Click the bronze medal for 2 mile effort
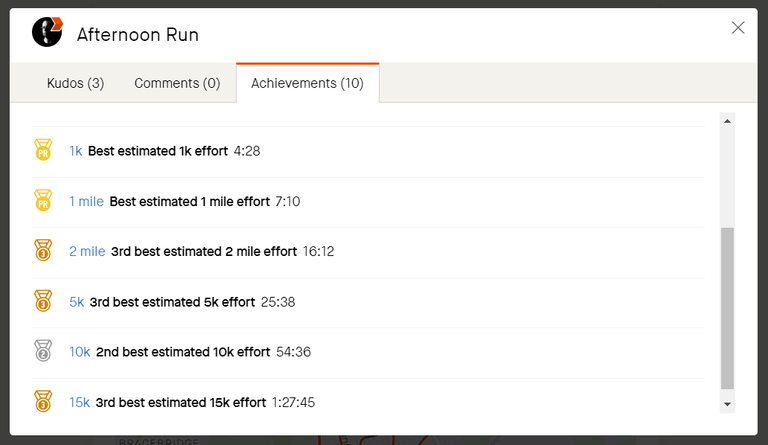Viewport: 768px width, 445px height. tap(43, 250)
